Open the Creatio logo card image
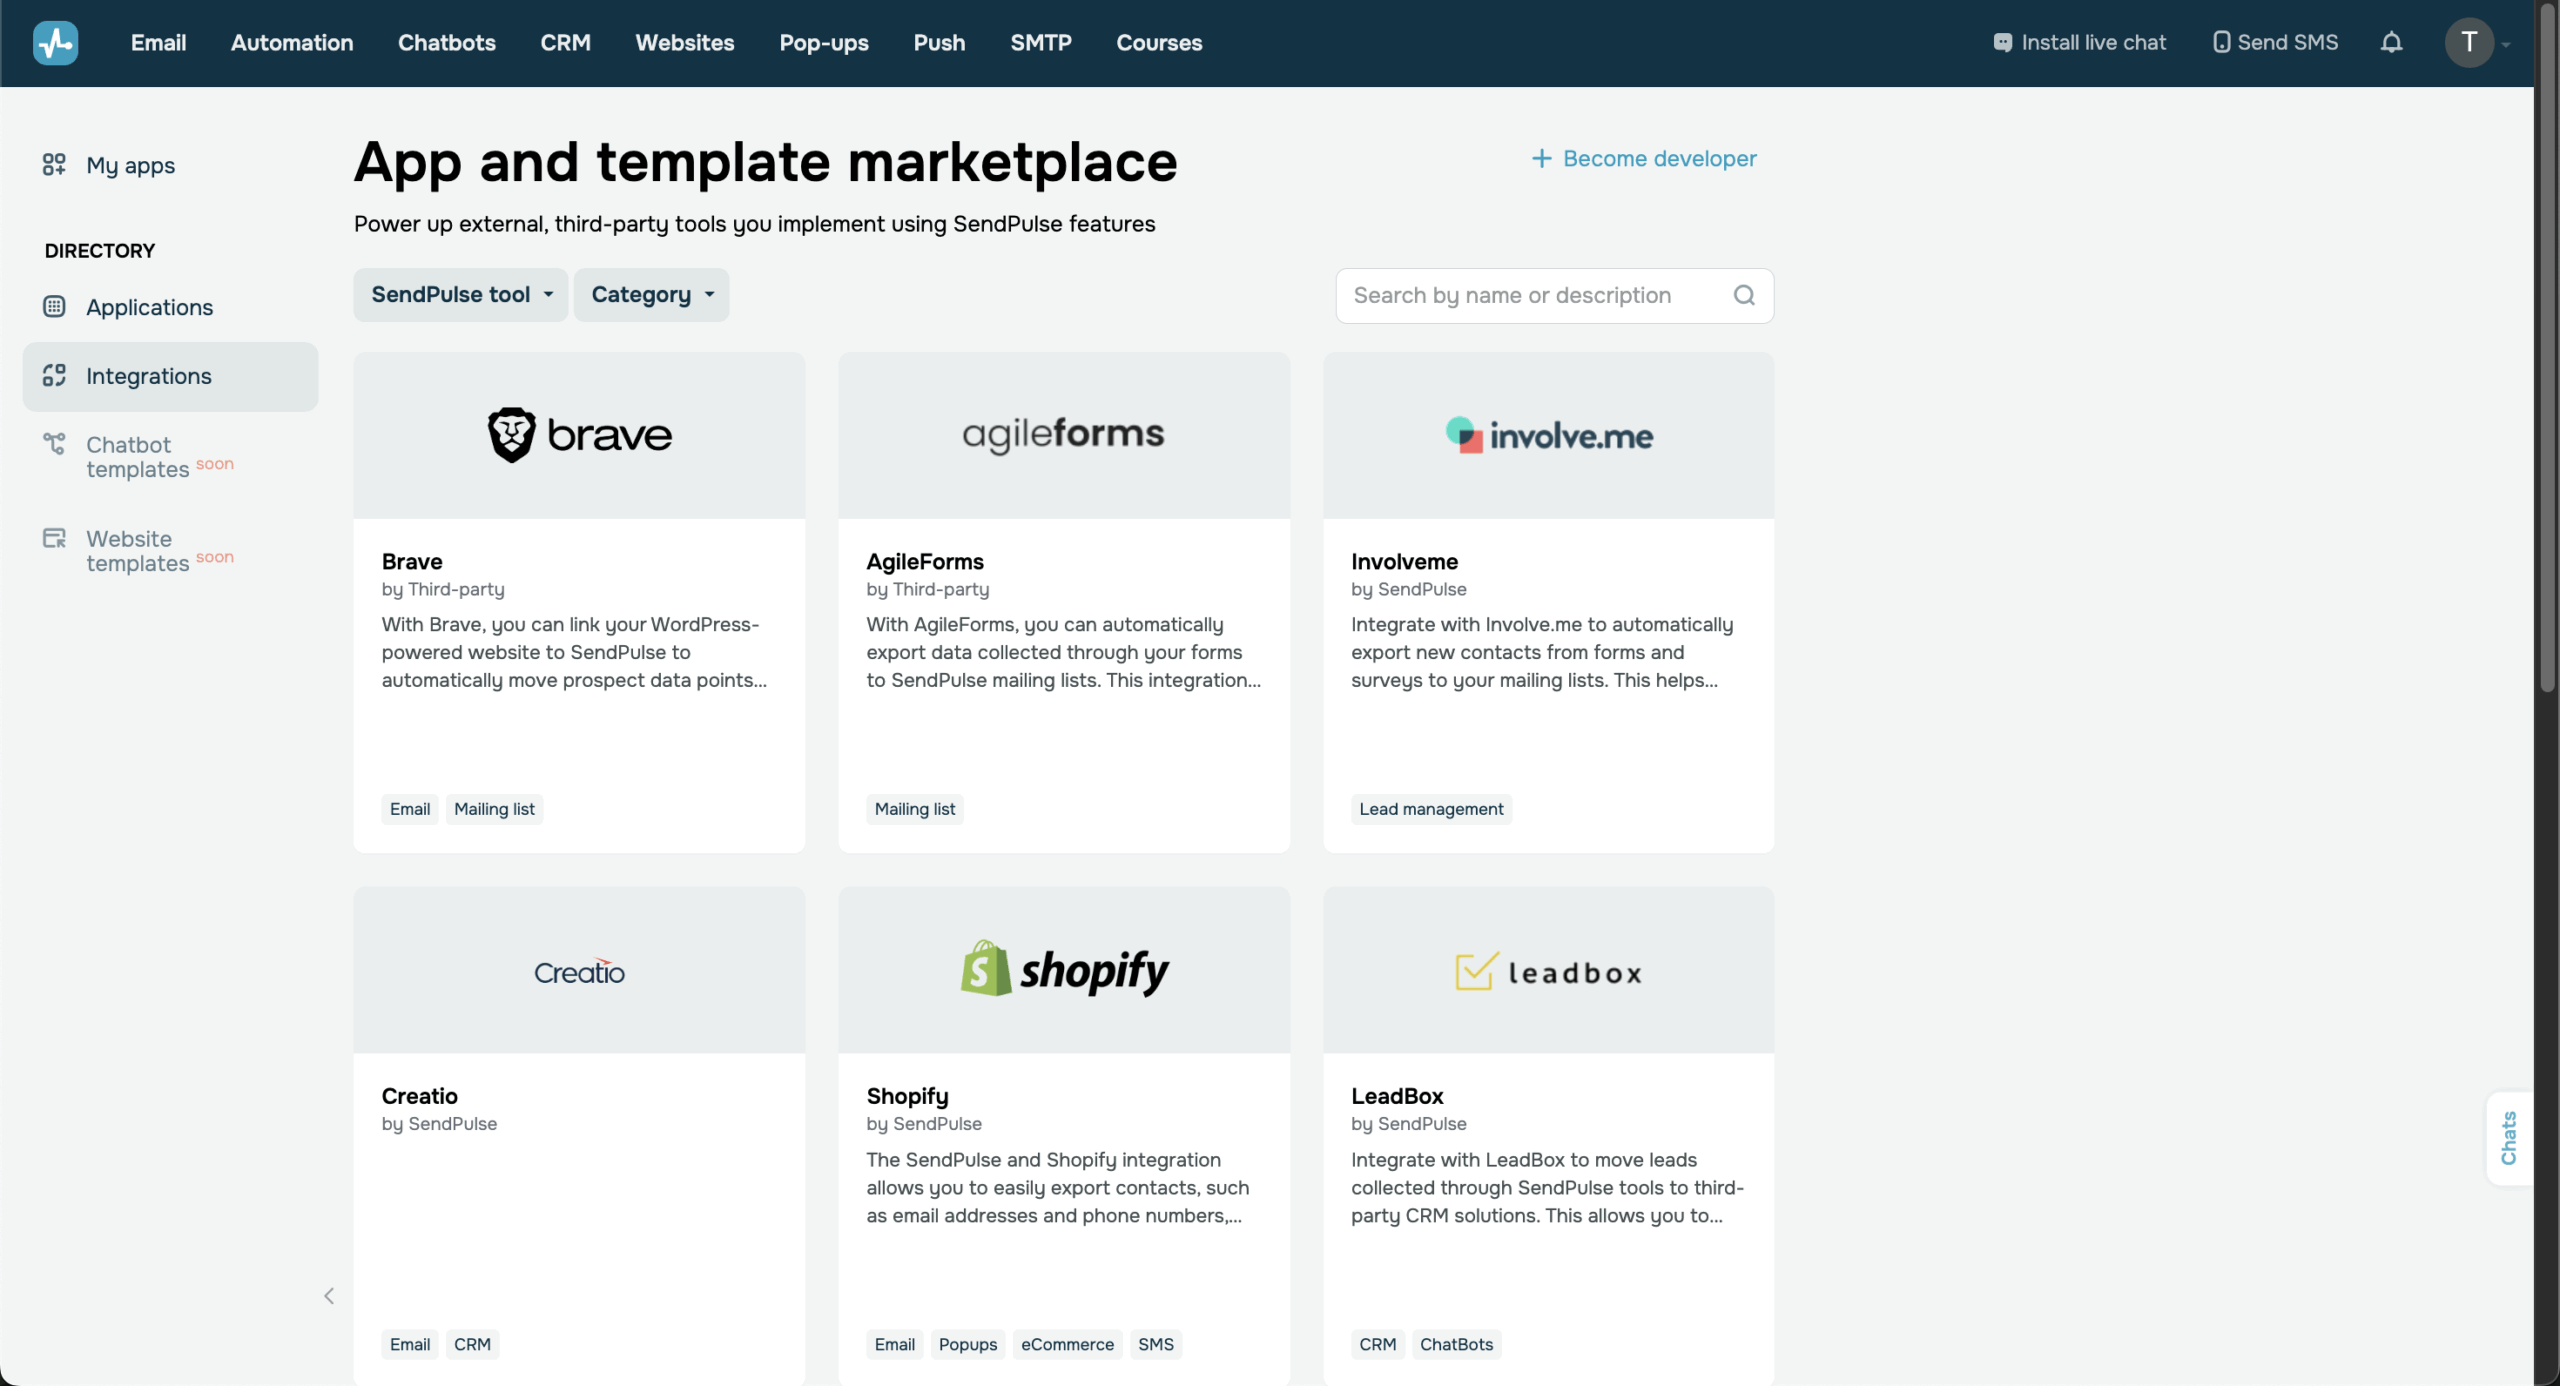 click(579, 970)
